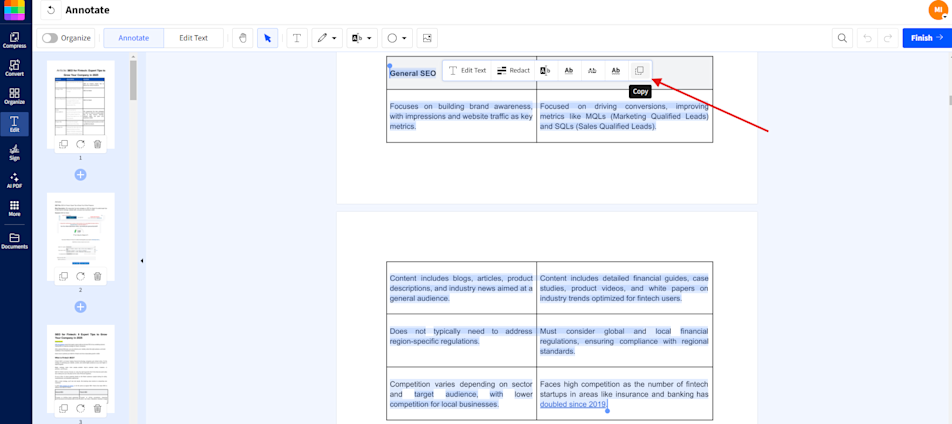952x424 pixels.
Task: Click the 'General SEO' header cell text
Action: (x=413, y=74)
